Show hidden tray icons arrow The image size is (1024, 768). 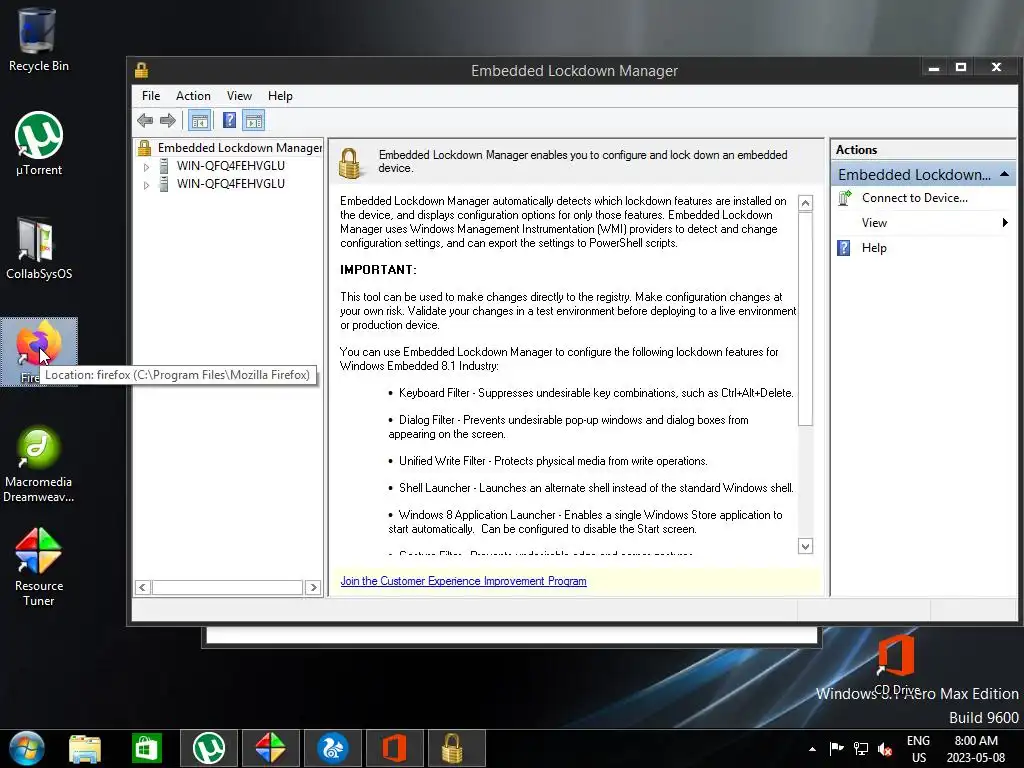(x=812, y=749)
